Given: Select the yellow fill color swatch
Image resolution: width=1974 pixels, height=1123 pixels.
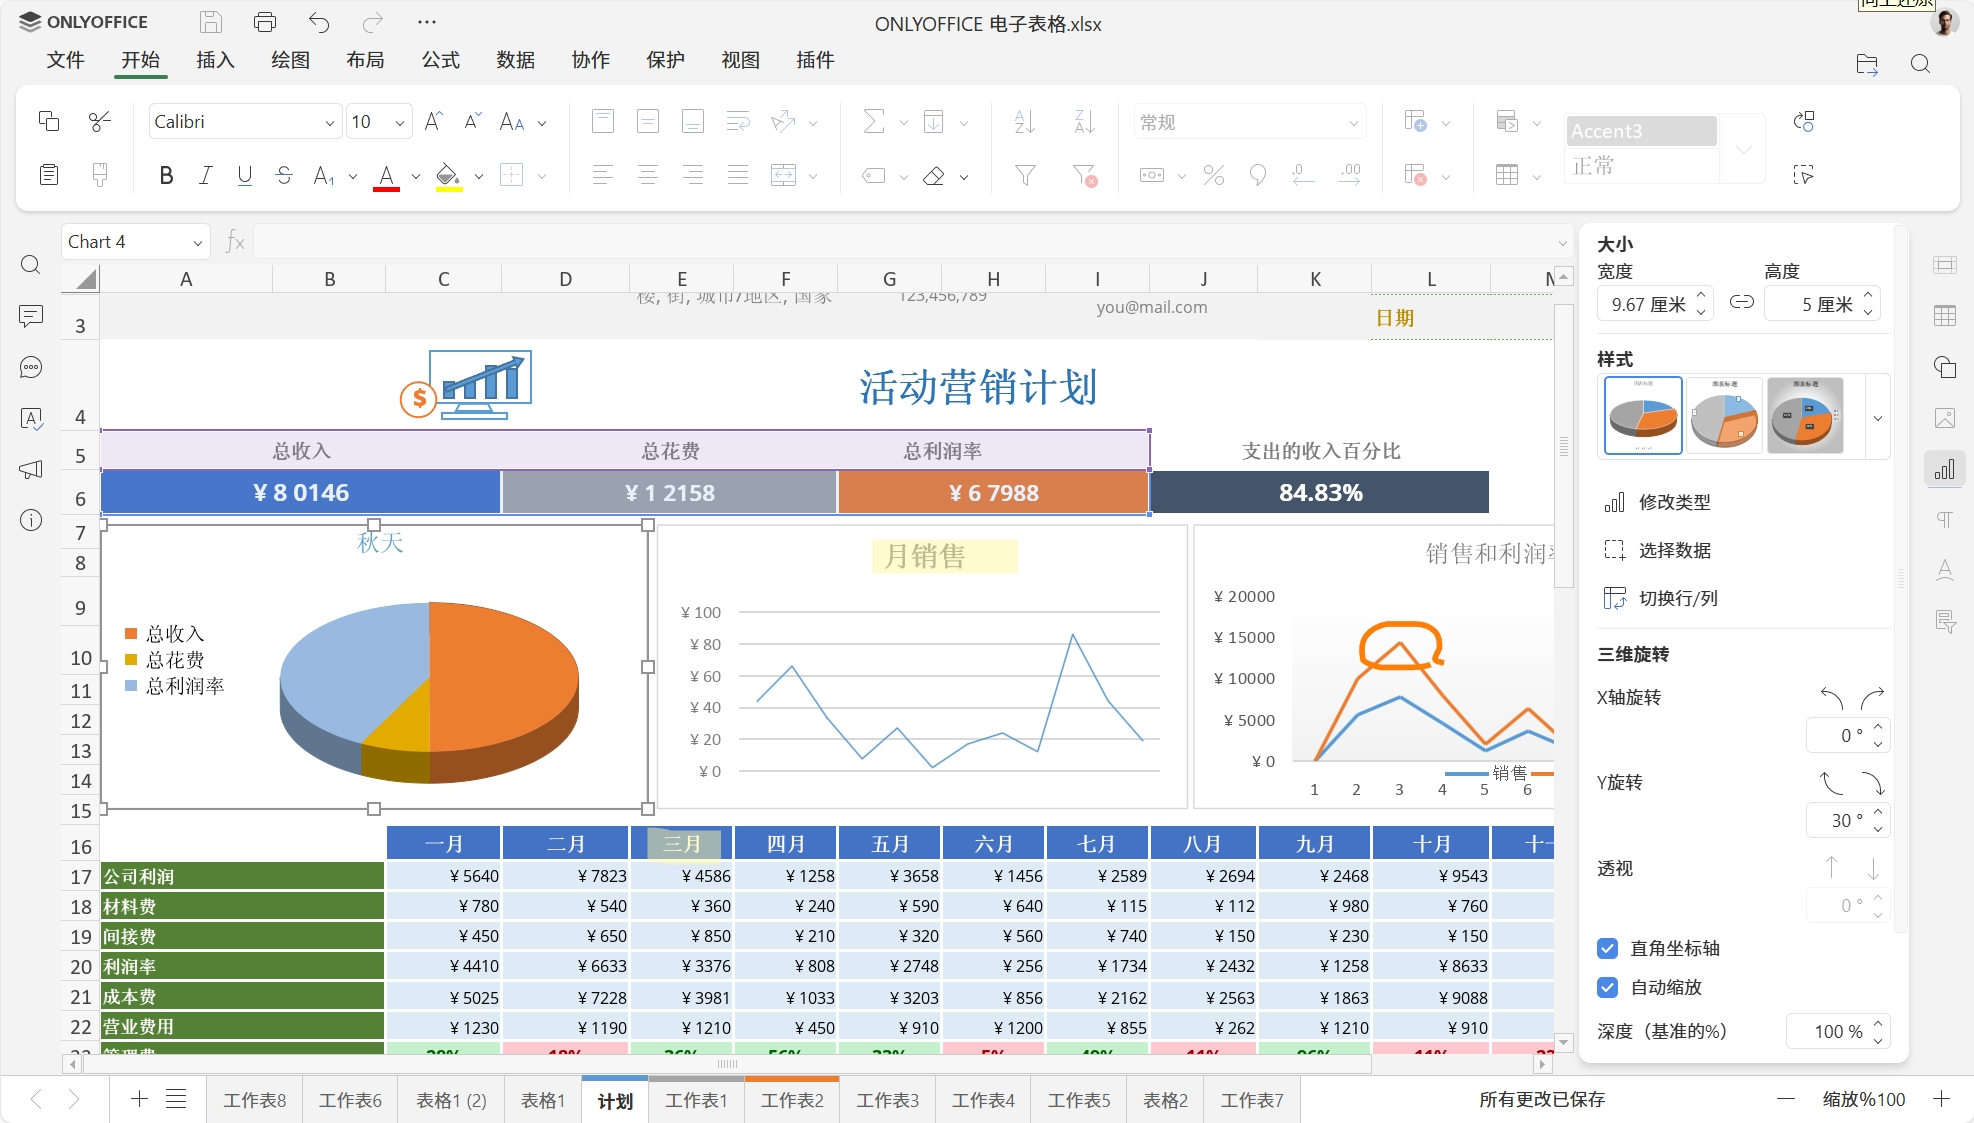Looking at the screenshot, I should (449, 189).
